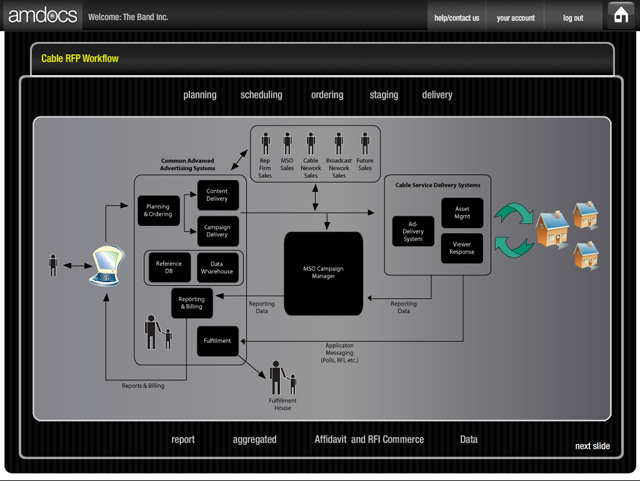Open the Data bottom link
This screenshot has height=481, width=640.
[469, 439]
